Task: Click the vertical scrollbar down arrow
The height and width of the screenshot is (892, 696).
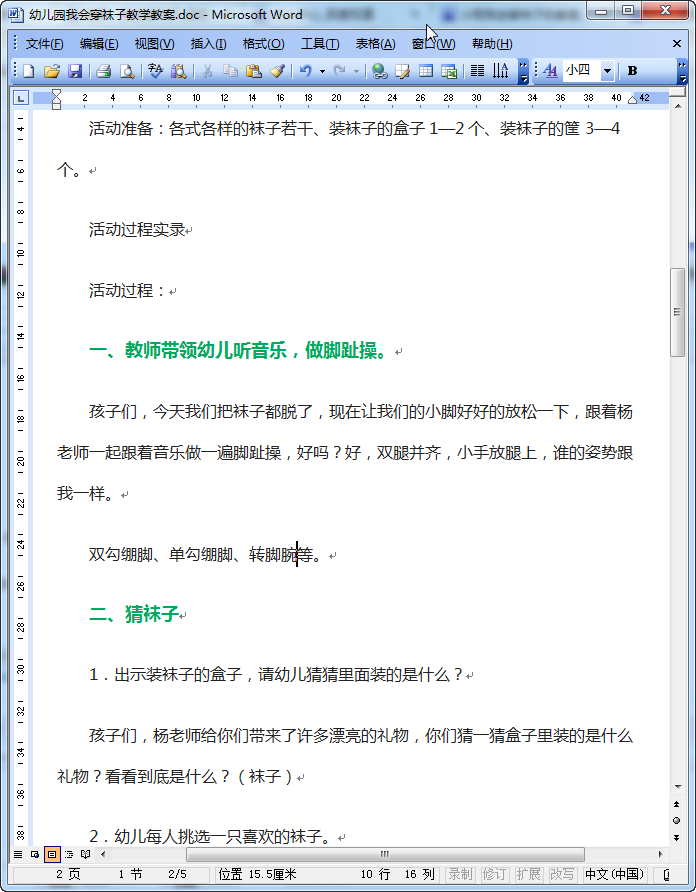Action: click(x=677, y=787)
